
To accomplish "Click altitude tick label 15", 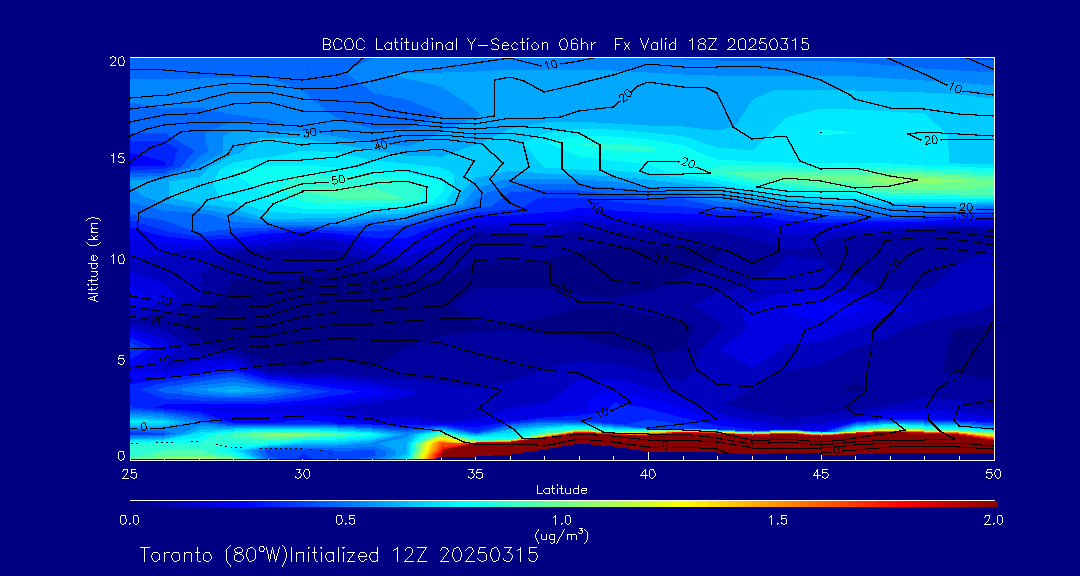I will pyautogui.click(x=117, y=158).
